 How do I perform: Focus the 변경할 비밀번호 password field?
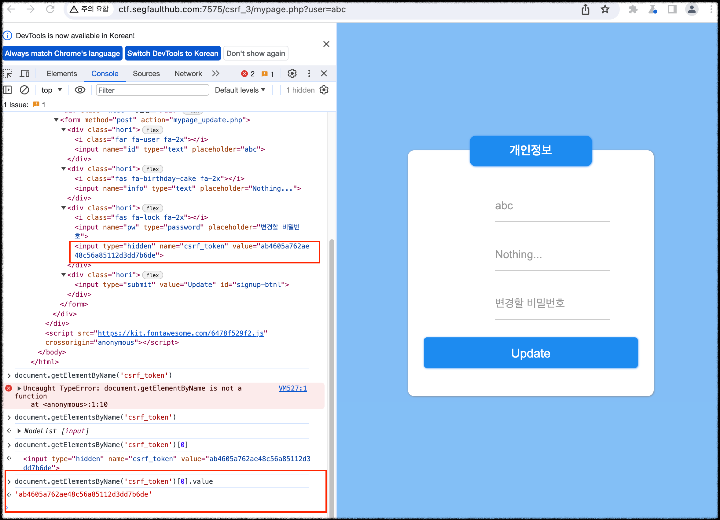coord(552,303)
